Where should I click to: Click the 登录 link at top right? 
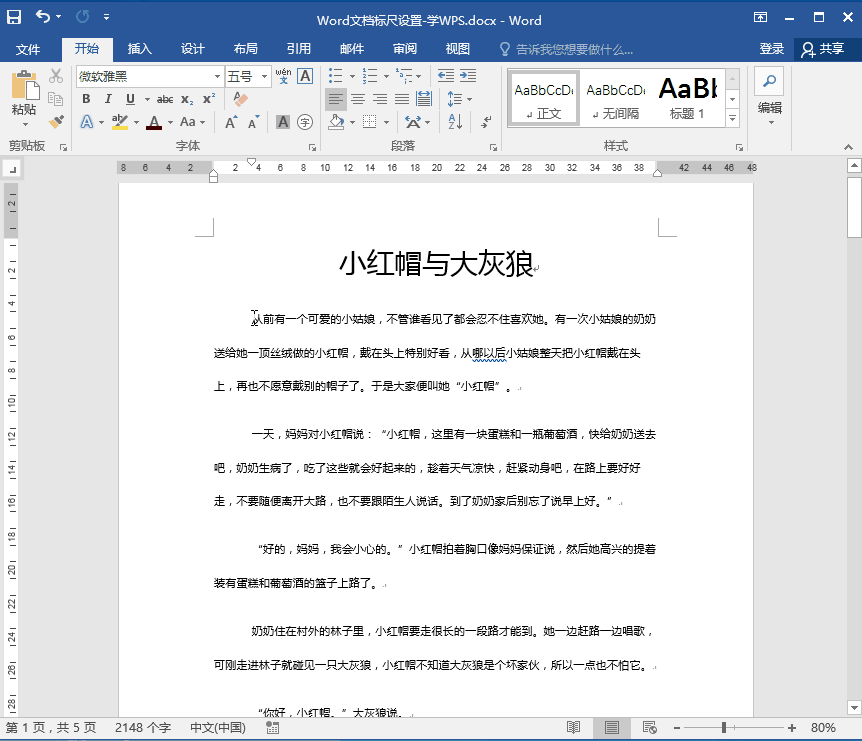click(771, 48)
